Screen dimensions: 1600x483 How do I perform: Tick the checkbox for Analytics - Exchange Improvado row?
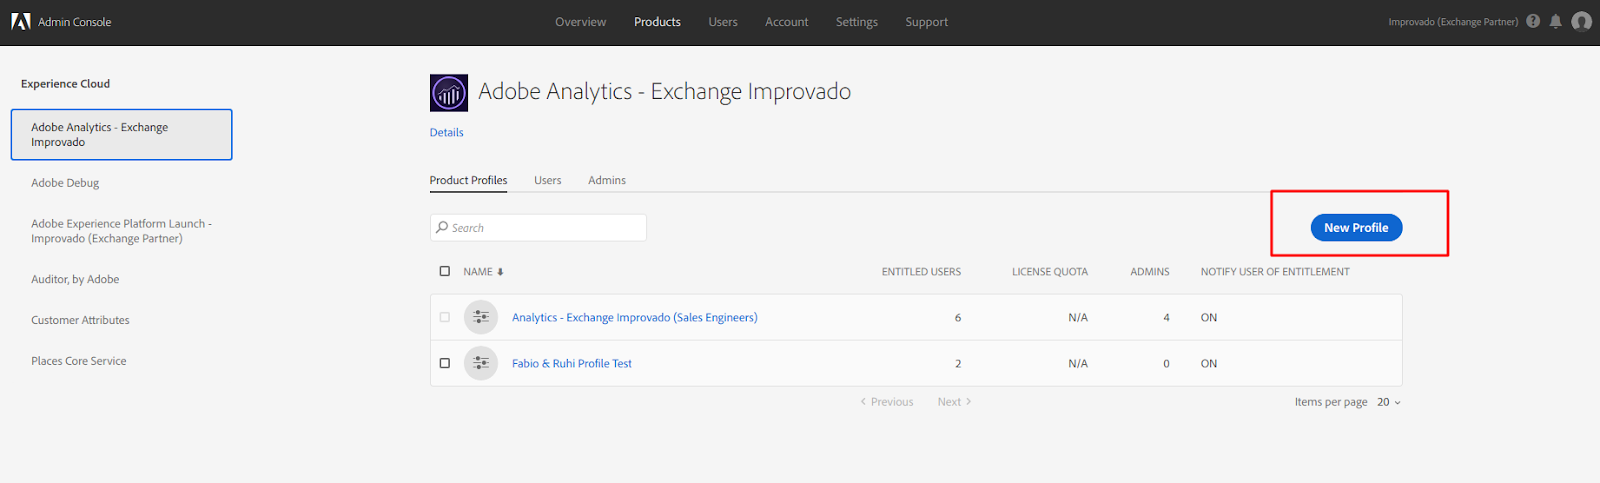click(445, 317)
